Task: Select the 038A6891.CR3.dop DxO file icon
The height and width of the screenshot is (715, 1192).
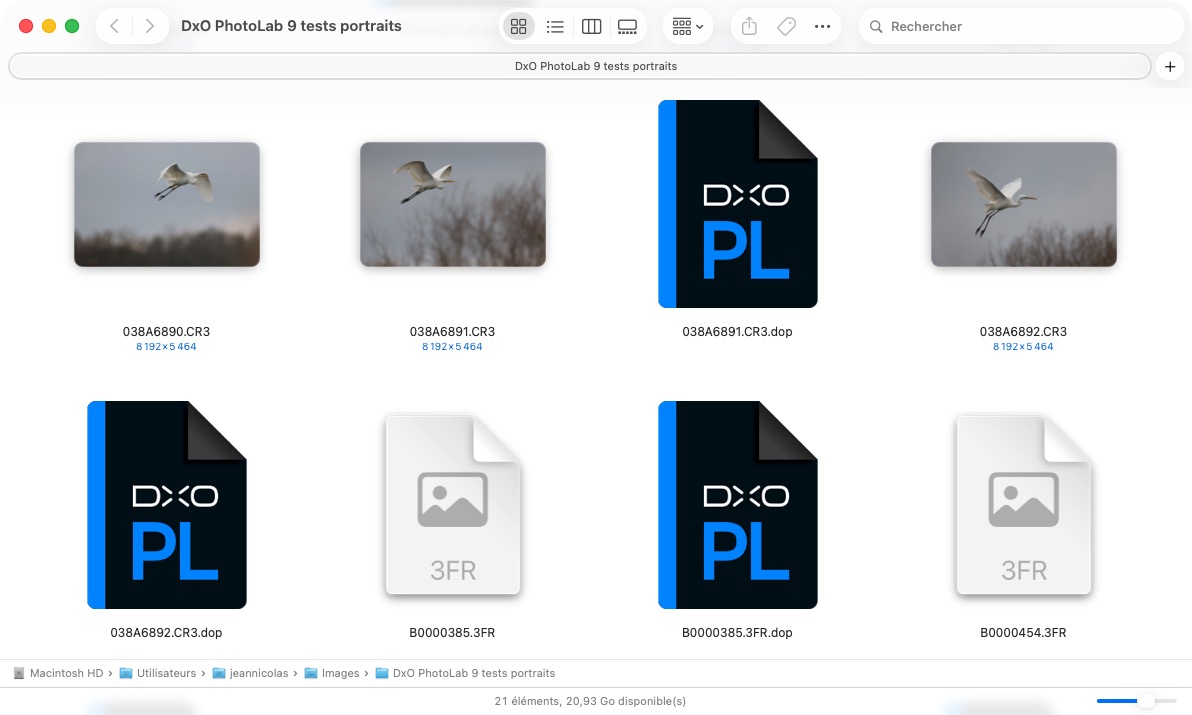Action: pyautogui.click(x=737, y=204)
